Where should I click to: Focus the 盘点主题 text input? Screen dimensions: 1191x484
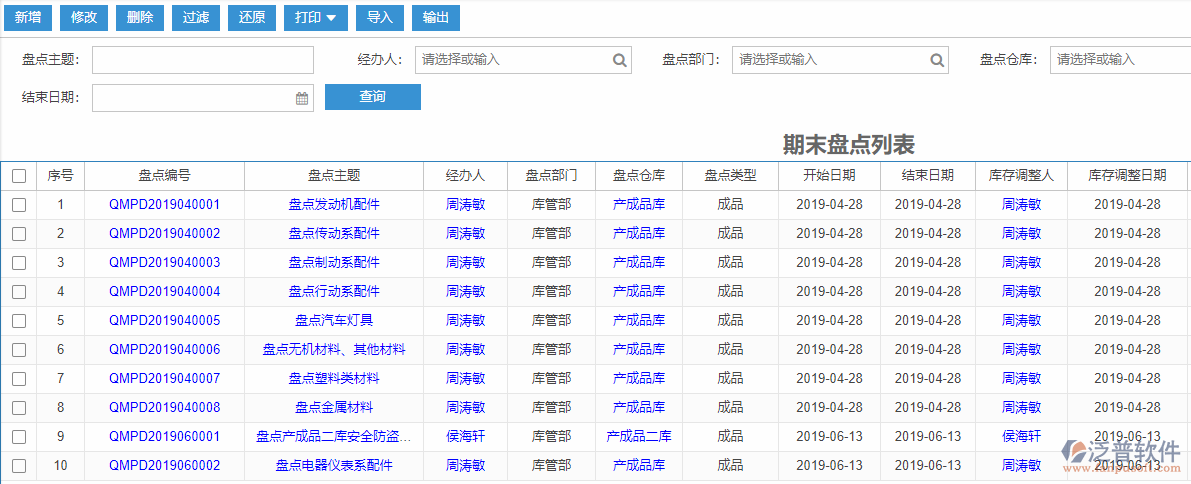point(203,60)
